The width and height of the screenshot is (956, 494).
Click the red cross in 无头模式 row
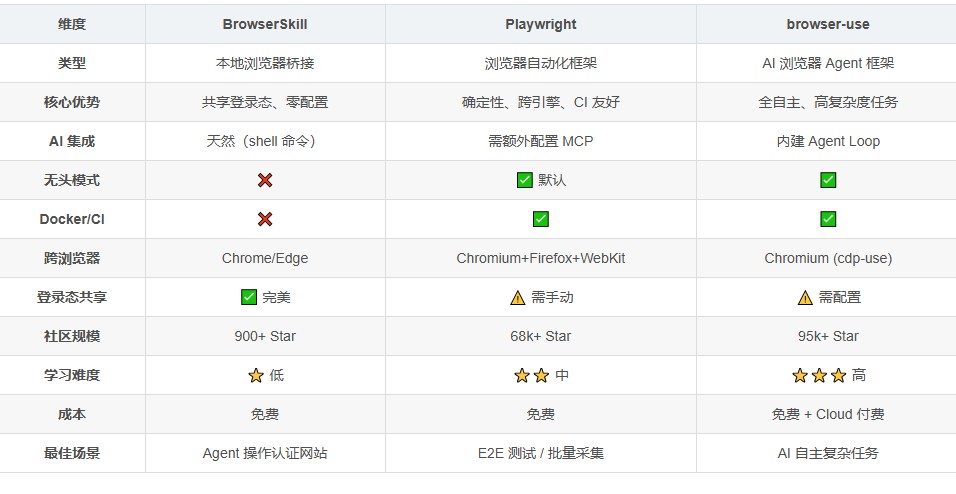pyautogui.click(x=265, y=180)
